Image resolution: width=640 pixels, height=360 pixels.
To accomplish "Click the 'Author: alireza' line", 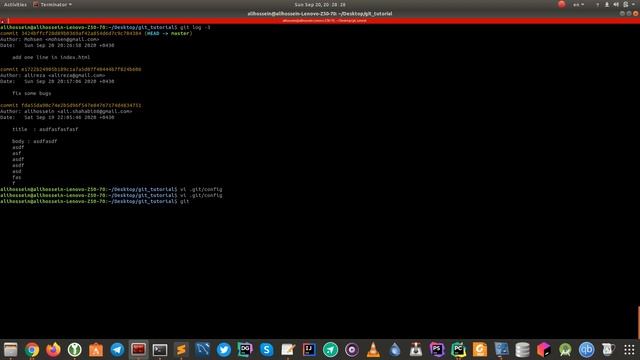I will (52, 76).
